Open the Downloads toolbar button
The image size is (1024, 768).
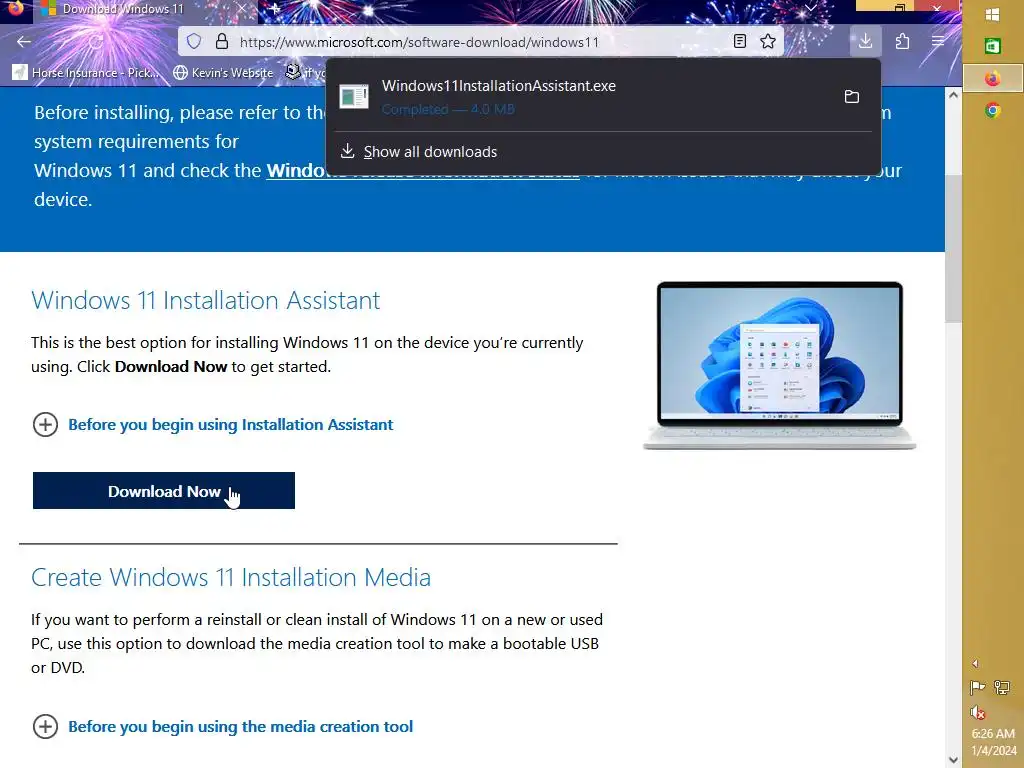point(865,42)
